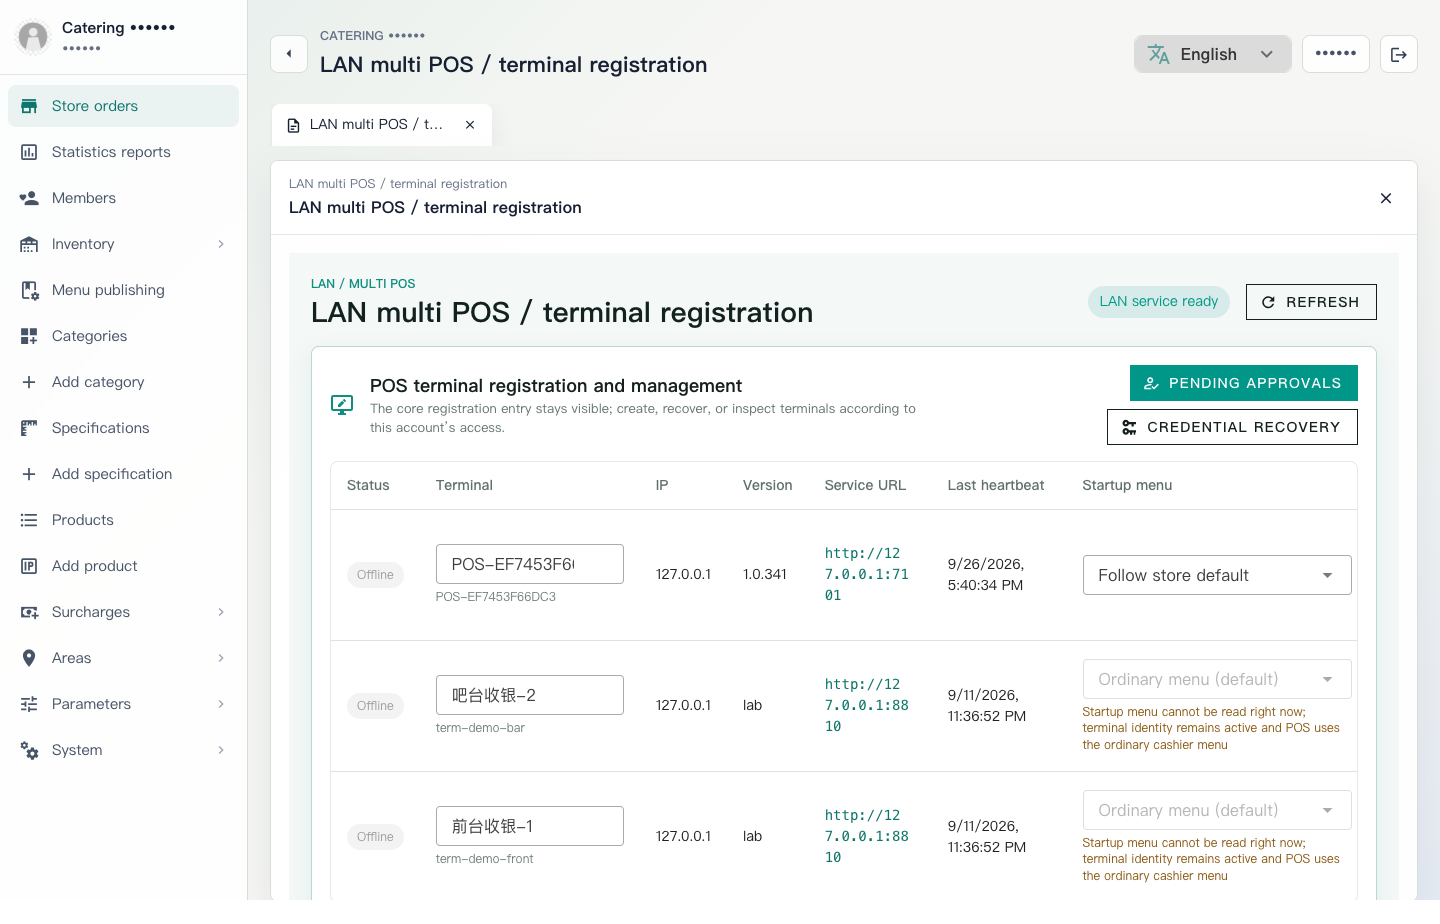Open startup menu dropdown for 吧台收银-2
The image size is (1440, 924).
pos(1217,679)
